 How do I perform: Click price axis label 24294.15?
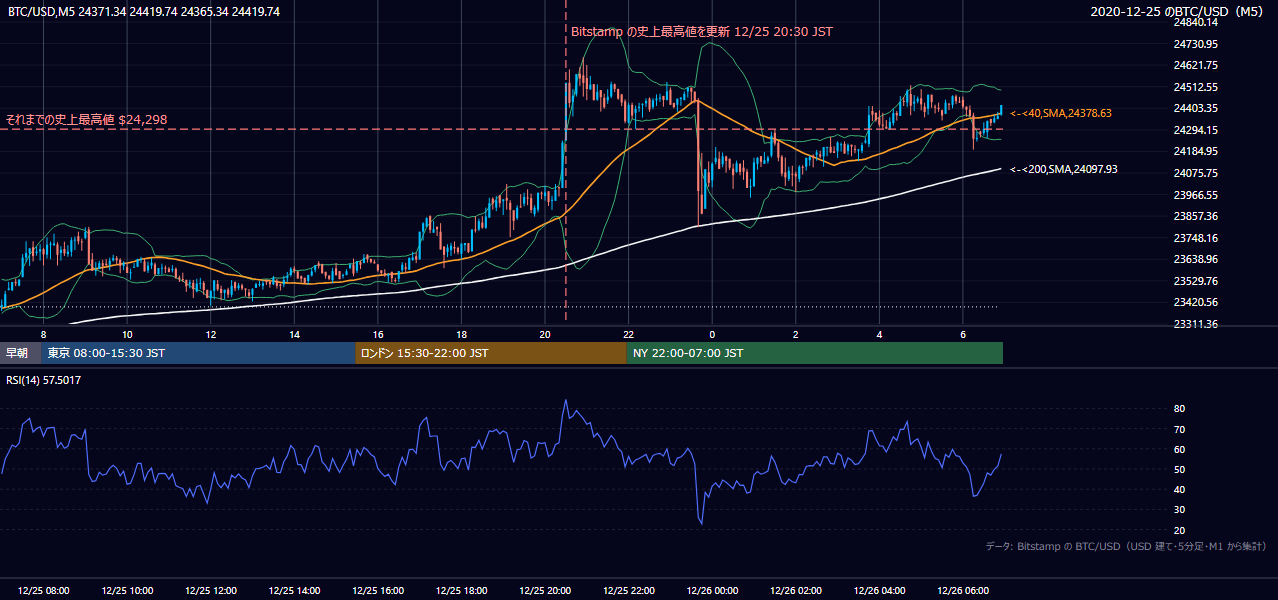pyautogui.click(x=1196, y=130)
